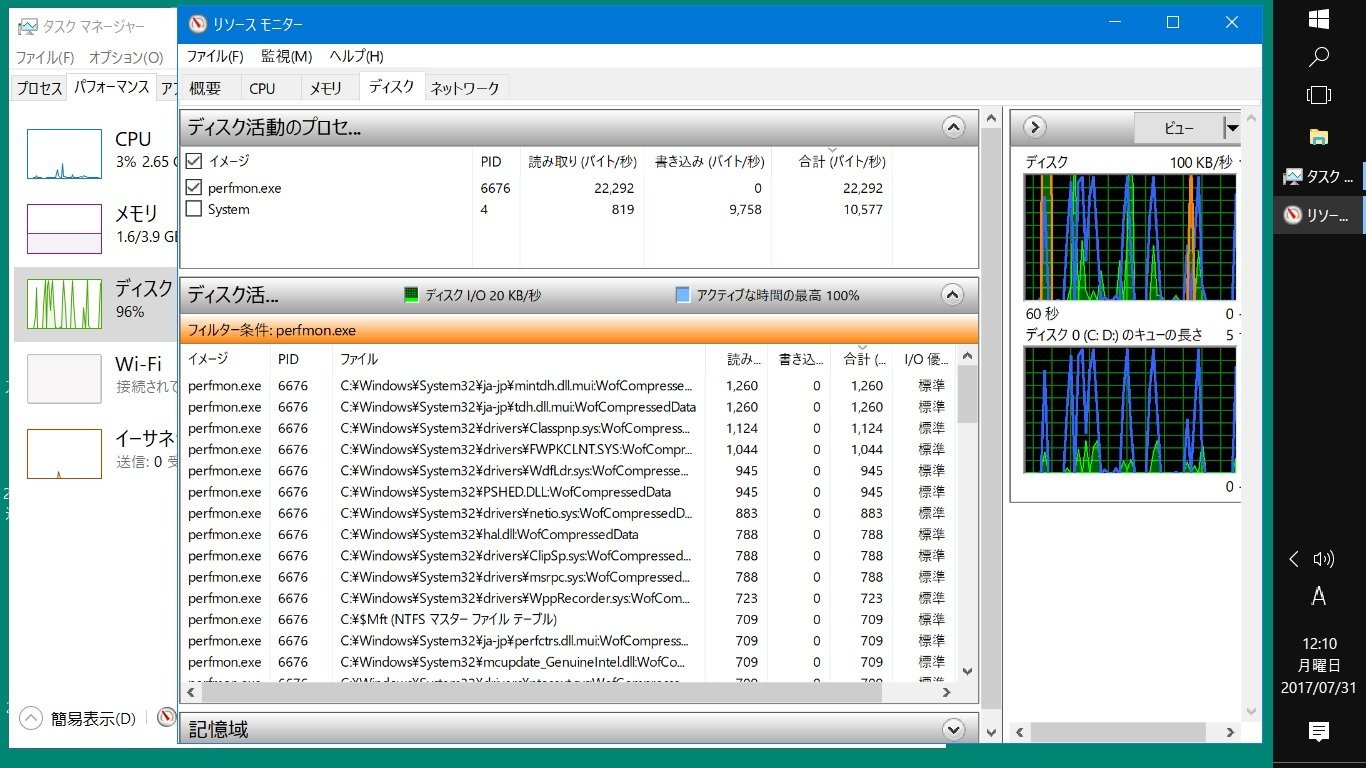The image size is (1366, 768).
Task: Open the Help menu in Resource Monitor
Action: [356, 56]
